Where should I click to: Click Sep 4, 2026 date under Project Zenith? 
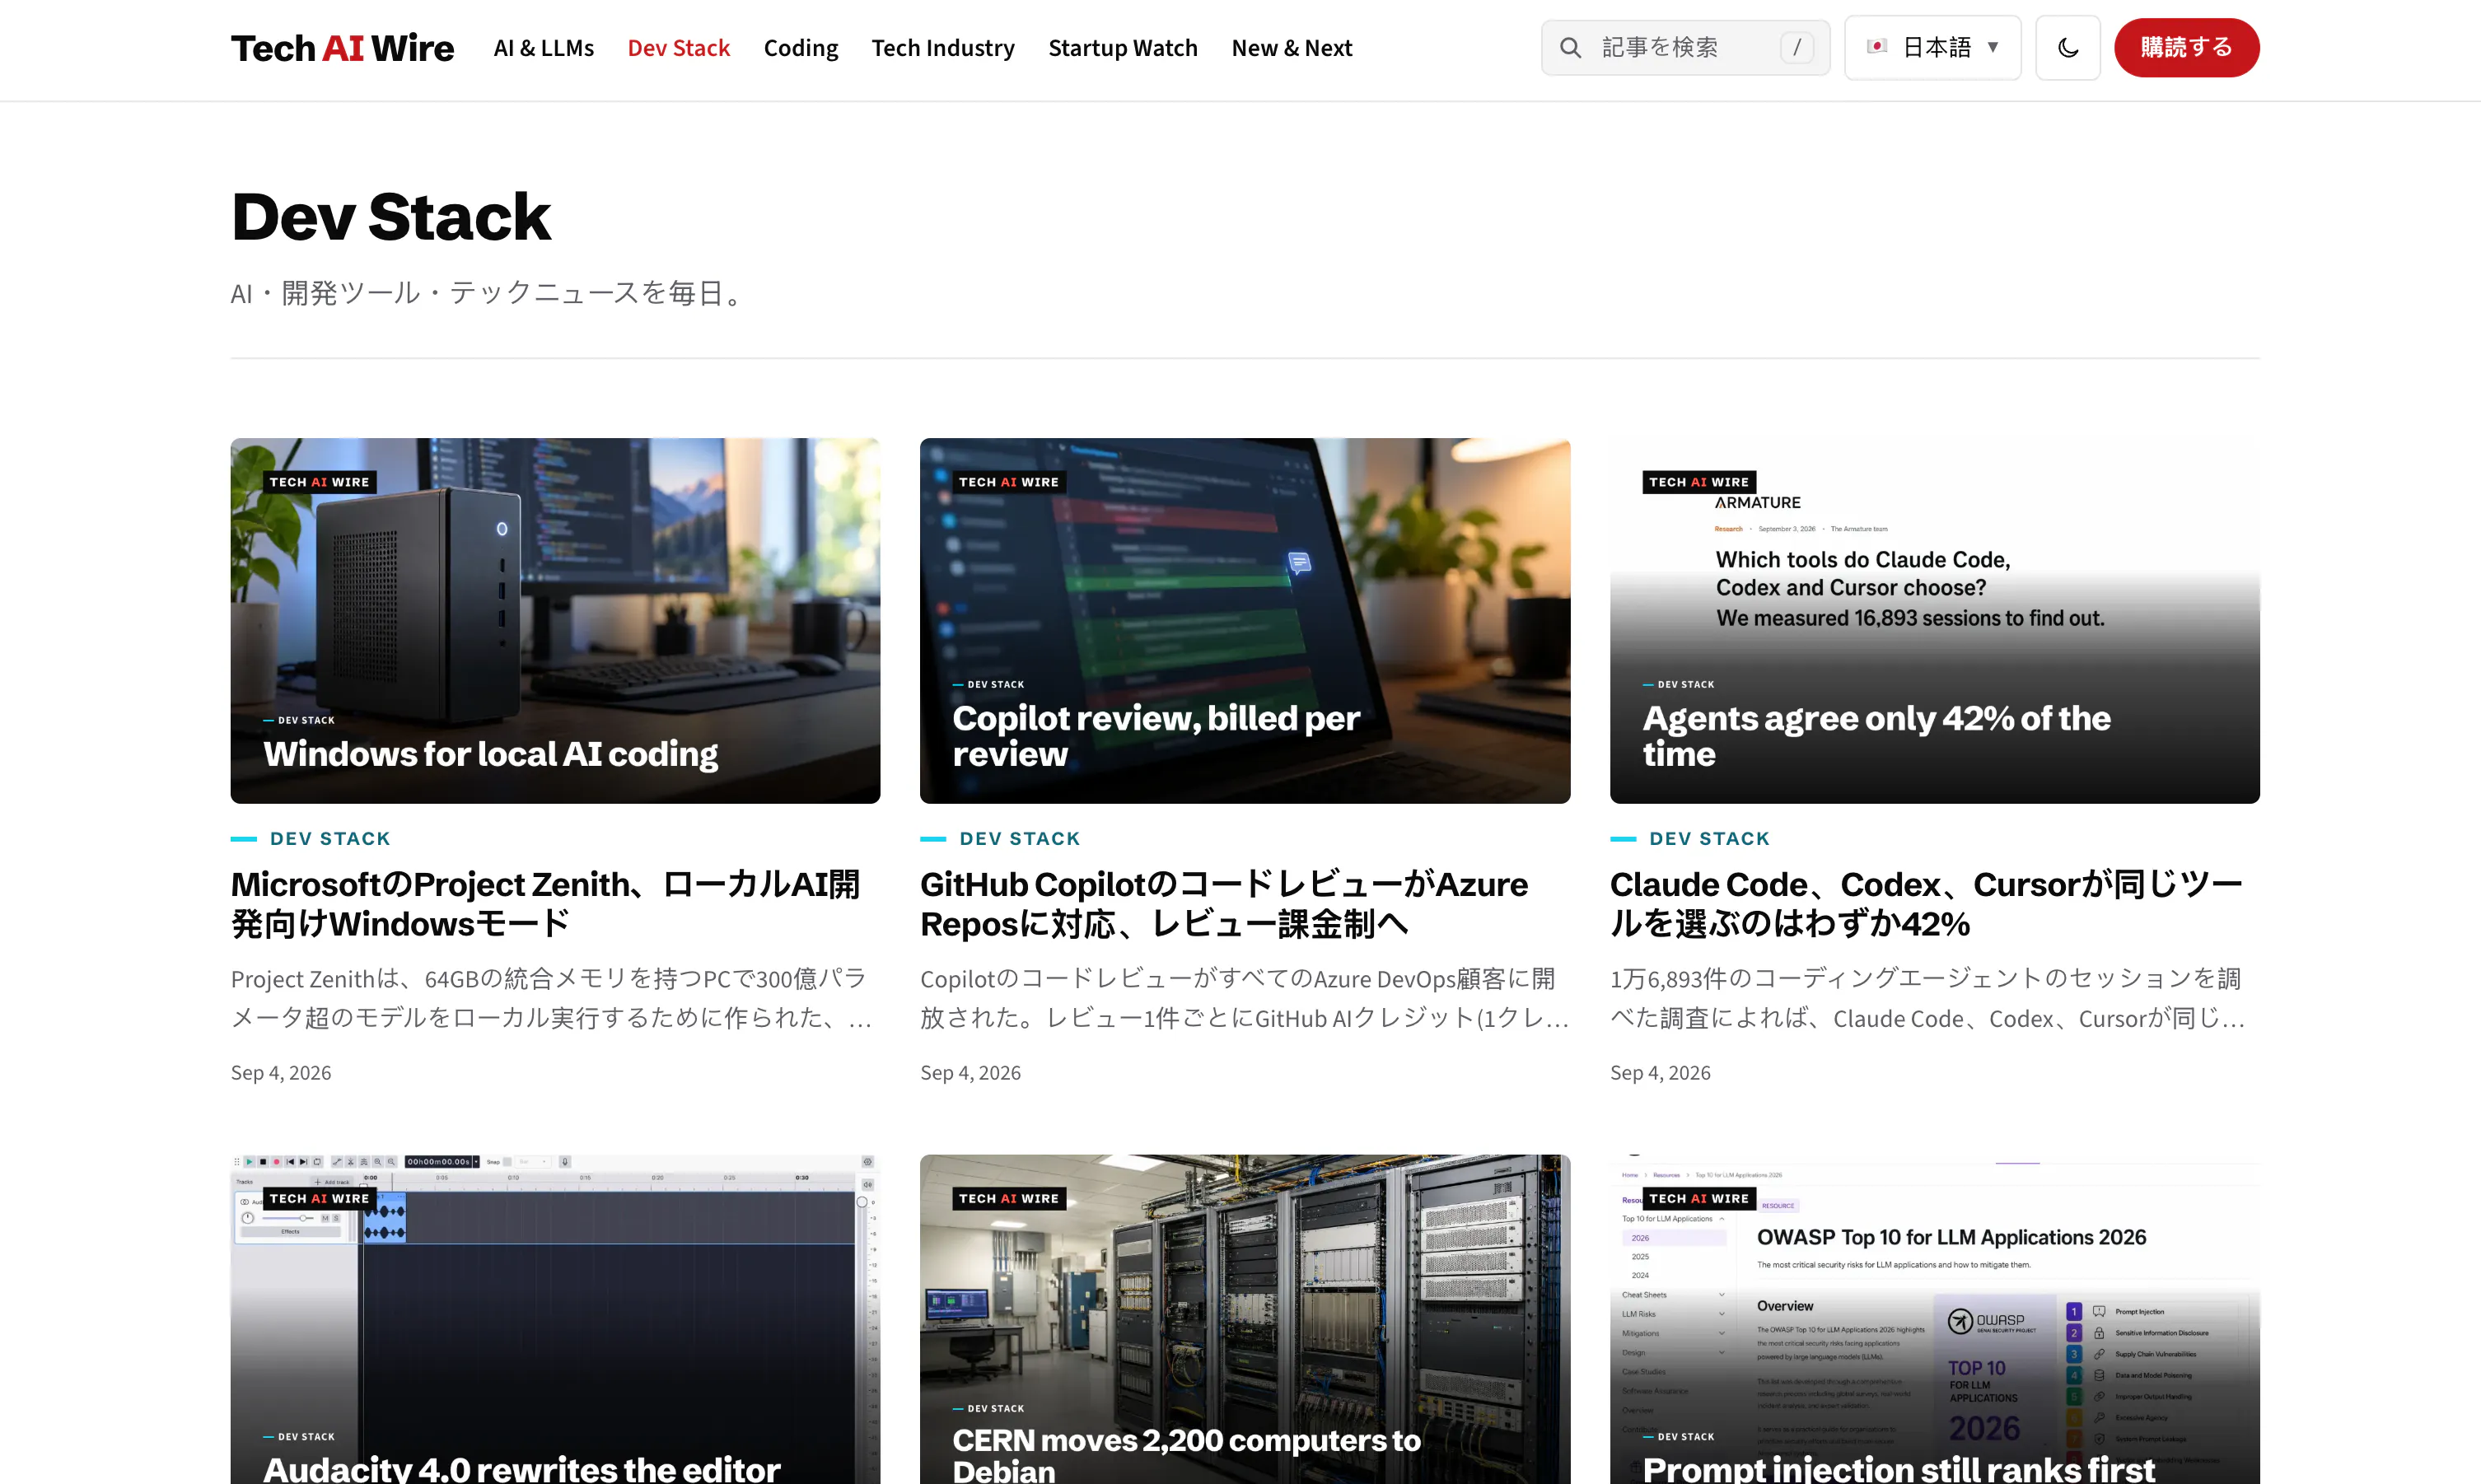coord(281,1073)
